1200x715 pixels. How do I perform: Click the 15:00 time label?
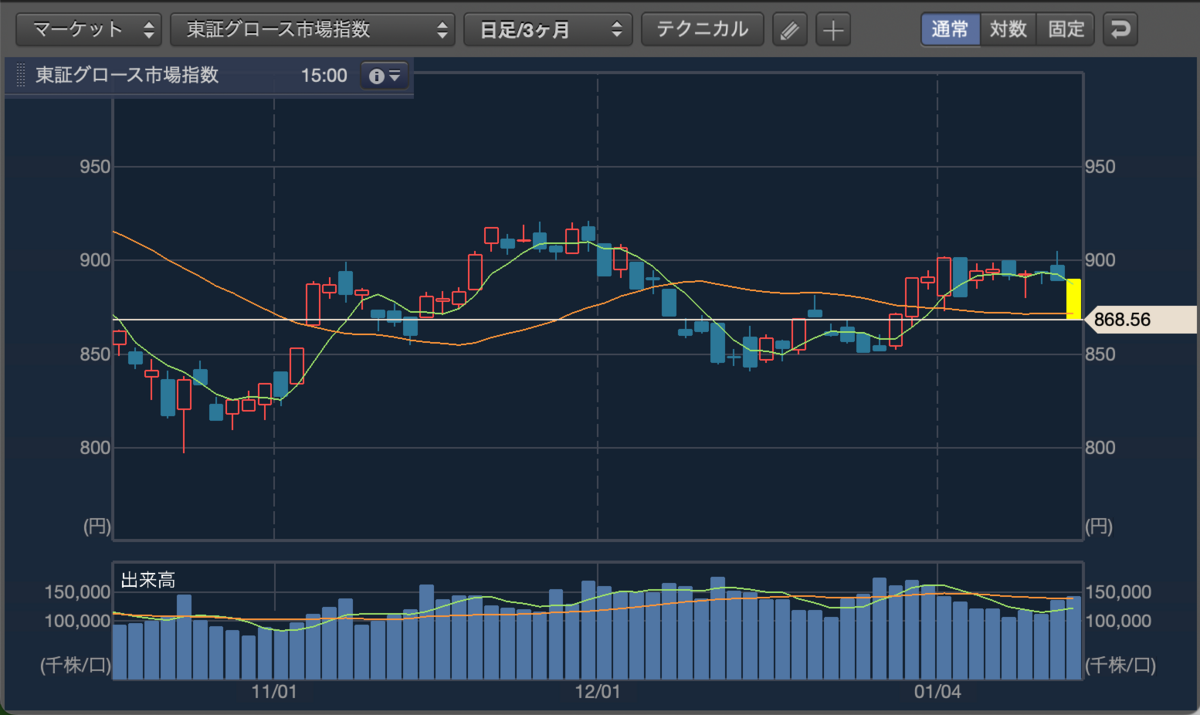[323, 76]
